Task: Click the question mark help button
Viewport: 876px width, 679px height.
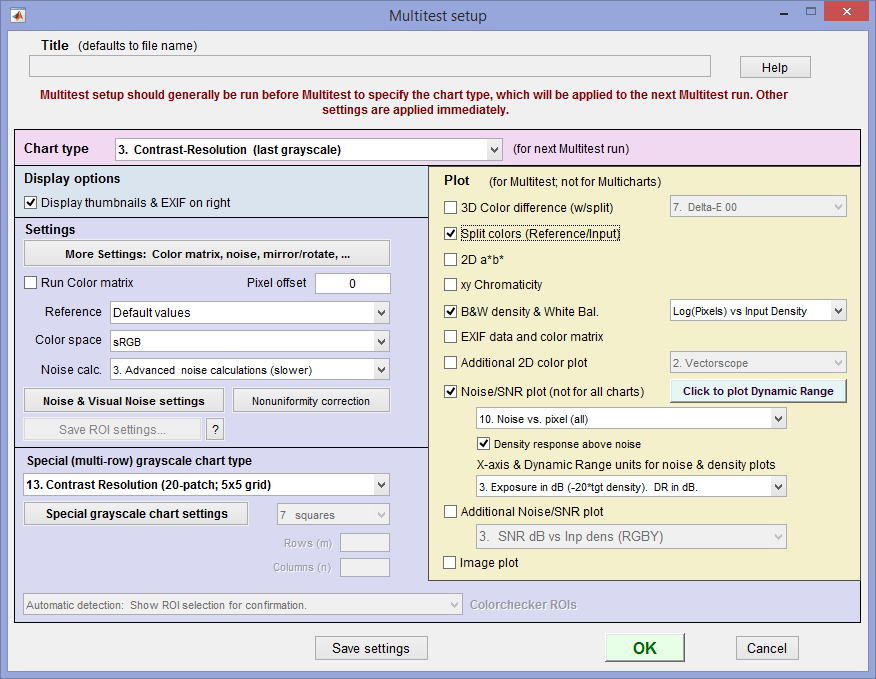Action: [215, 429]
